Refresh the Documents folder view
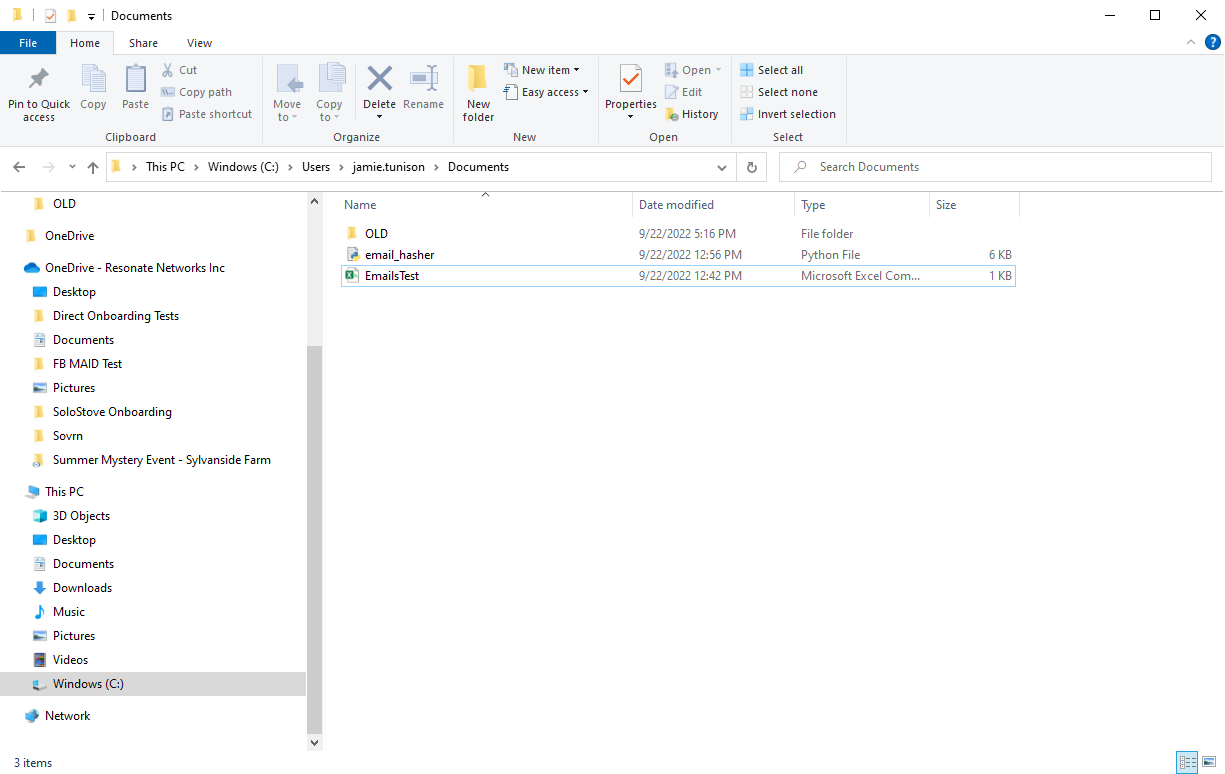 pos(752,167)
